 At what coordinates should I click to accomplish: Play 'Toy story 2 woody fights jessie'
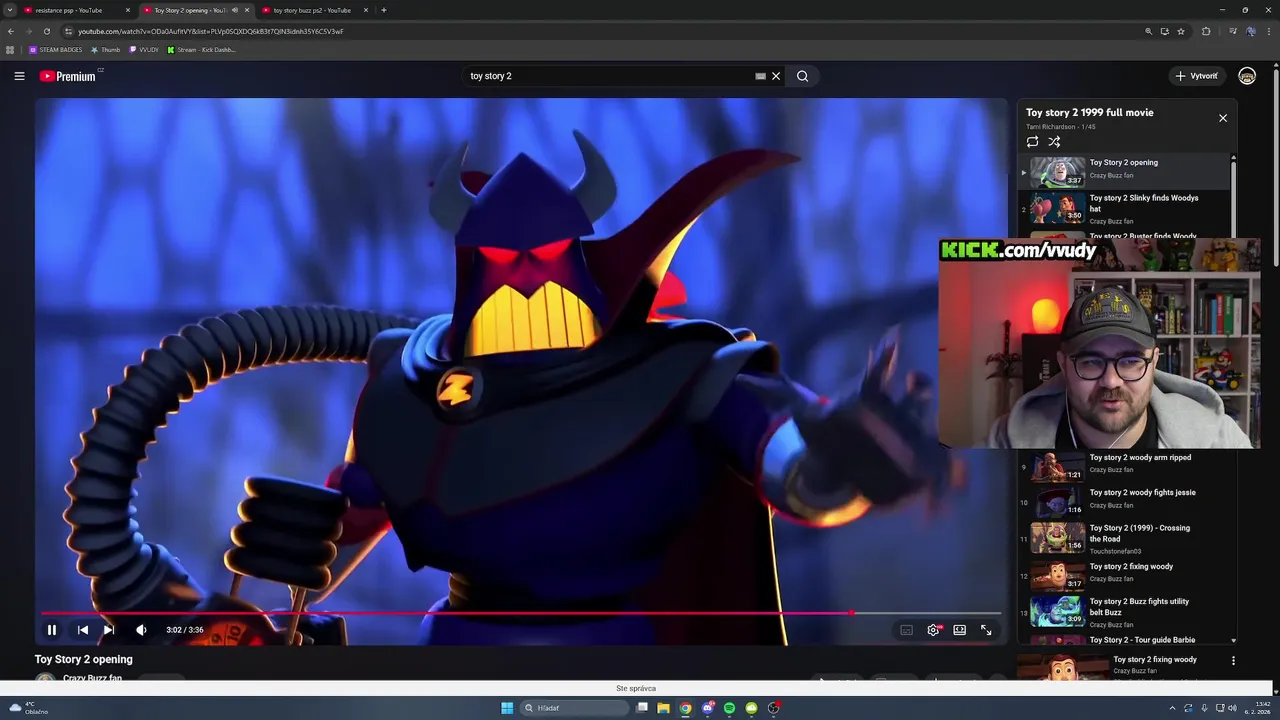pos(1124,501)
